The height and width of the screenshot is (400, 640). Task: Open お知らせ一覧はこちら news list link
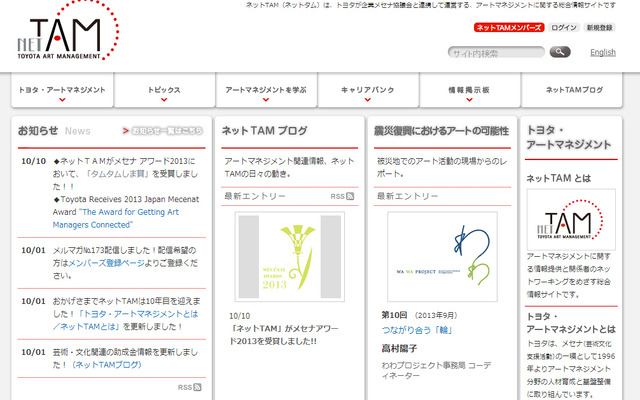click(167, 131)
